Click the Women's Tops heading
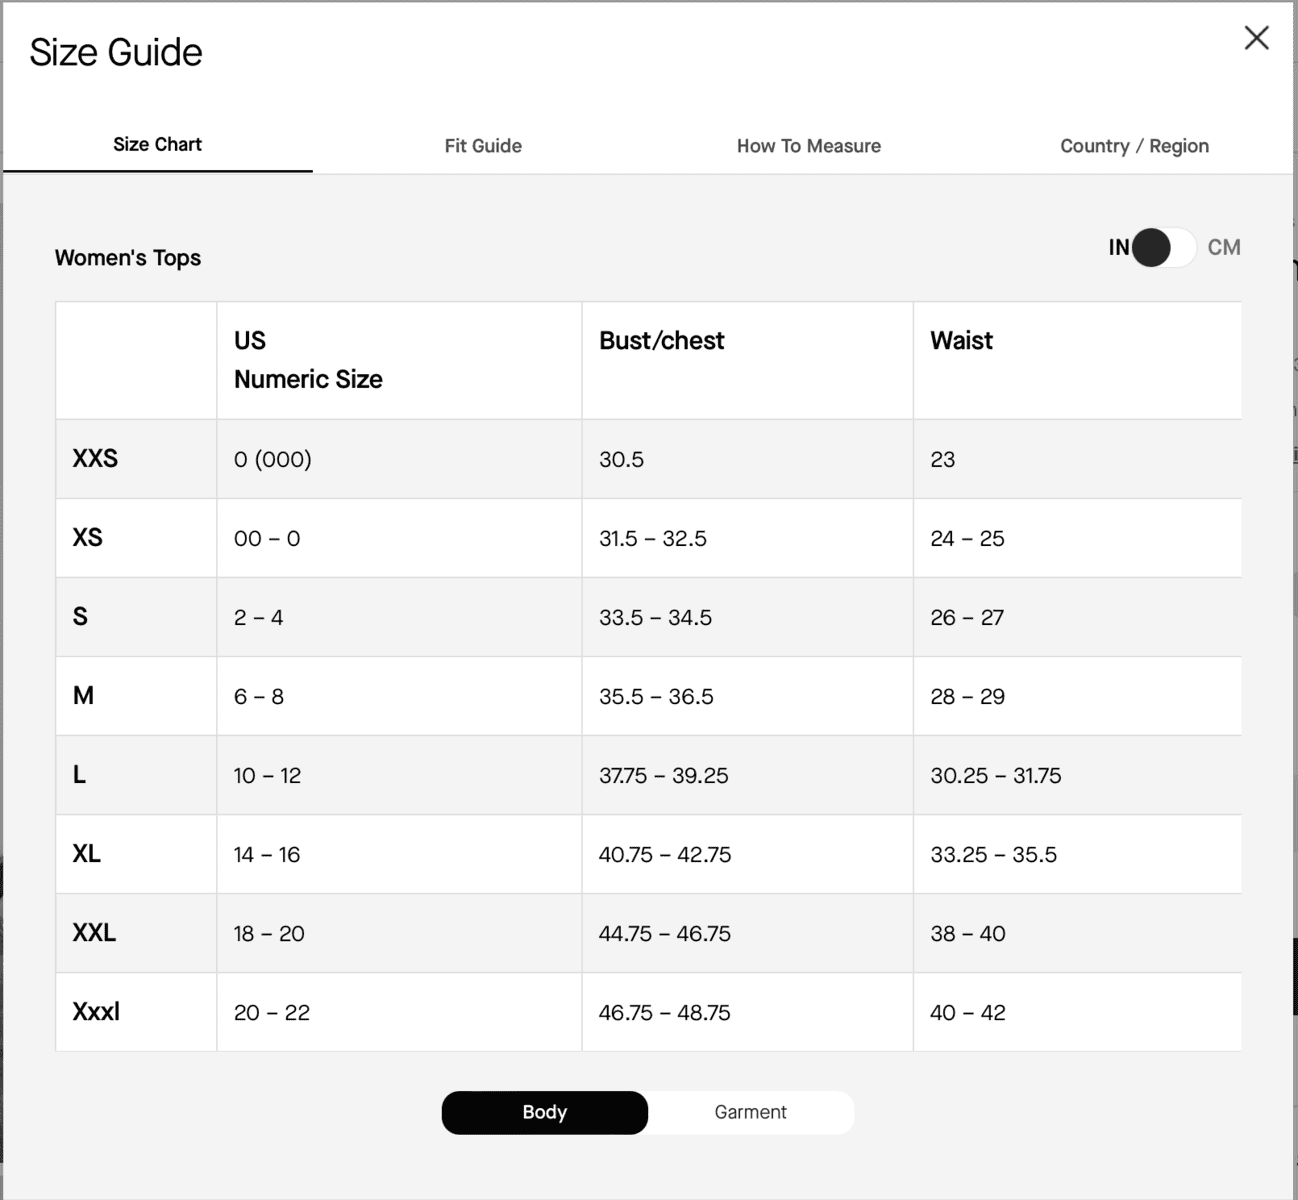1298x1200 pixels. [128, 258]
